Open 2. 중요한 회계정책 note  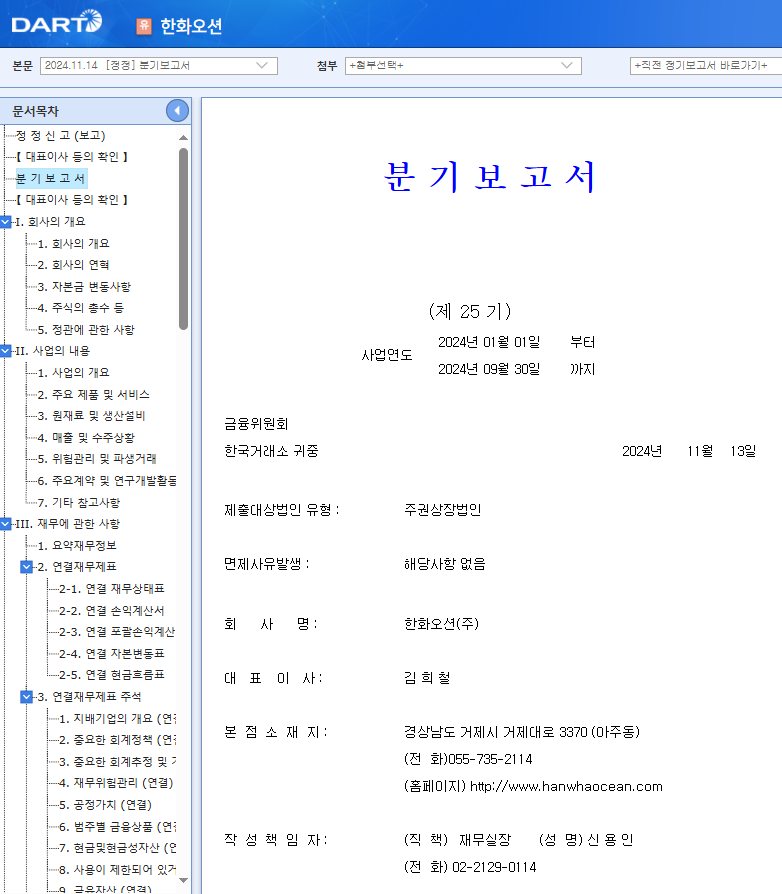[117, 740]
